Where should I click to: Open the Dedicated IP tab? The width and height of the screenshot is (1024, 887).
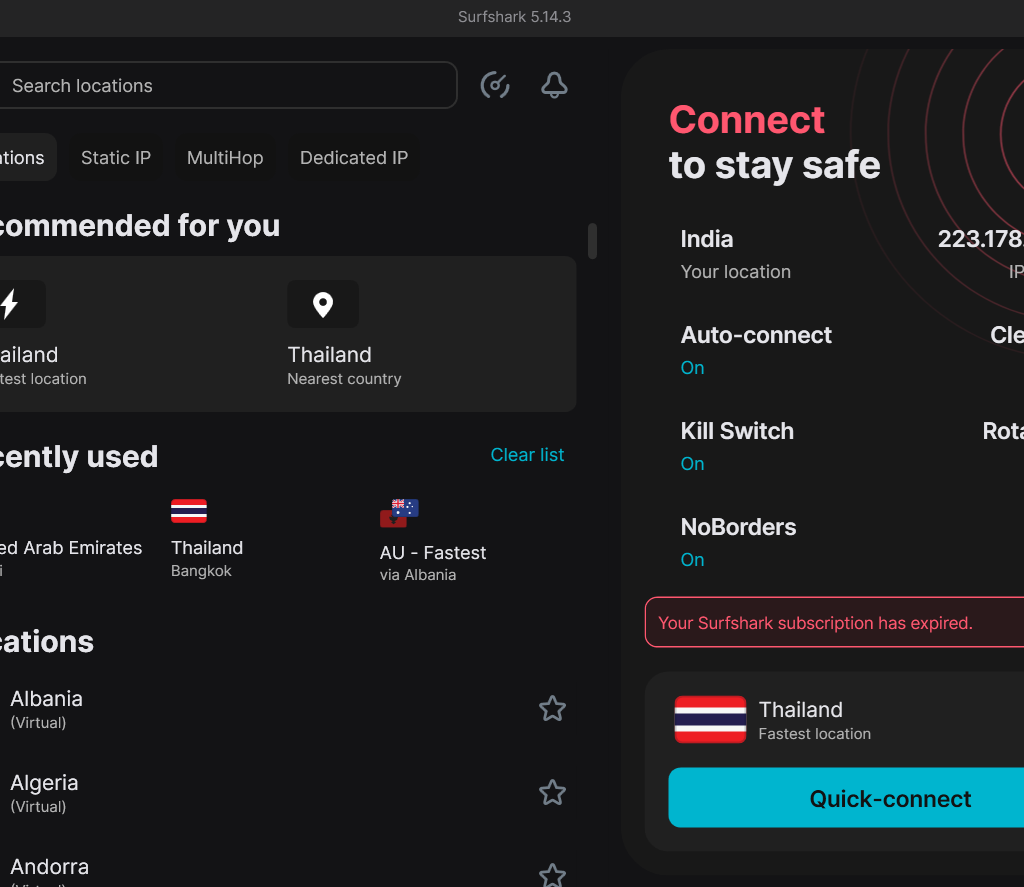coord(354,158)
